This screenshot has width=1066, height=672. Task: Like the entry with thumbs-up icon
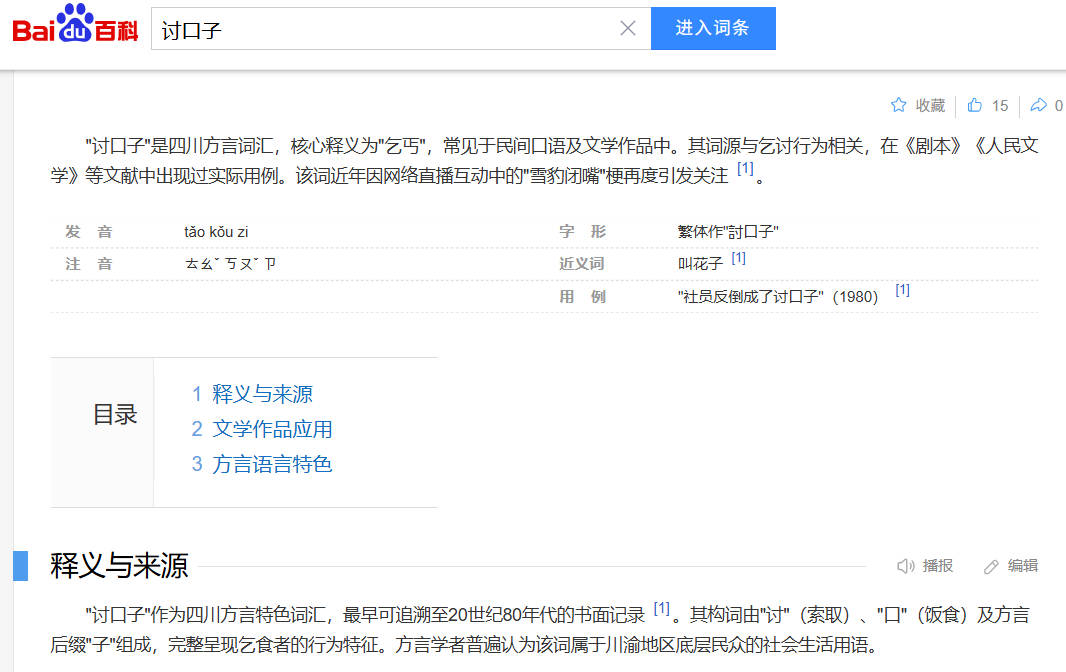(x=975, y=105)
